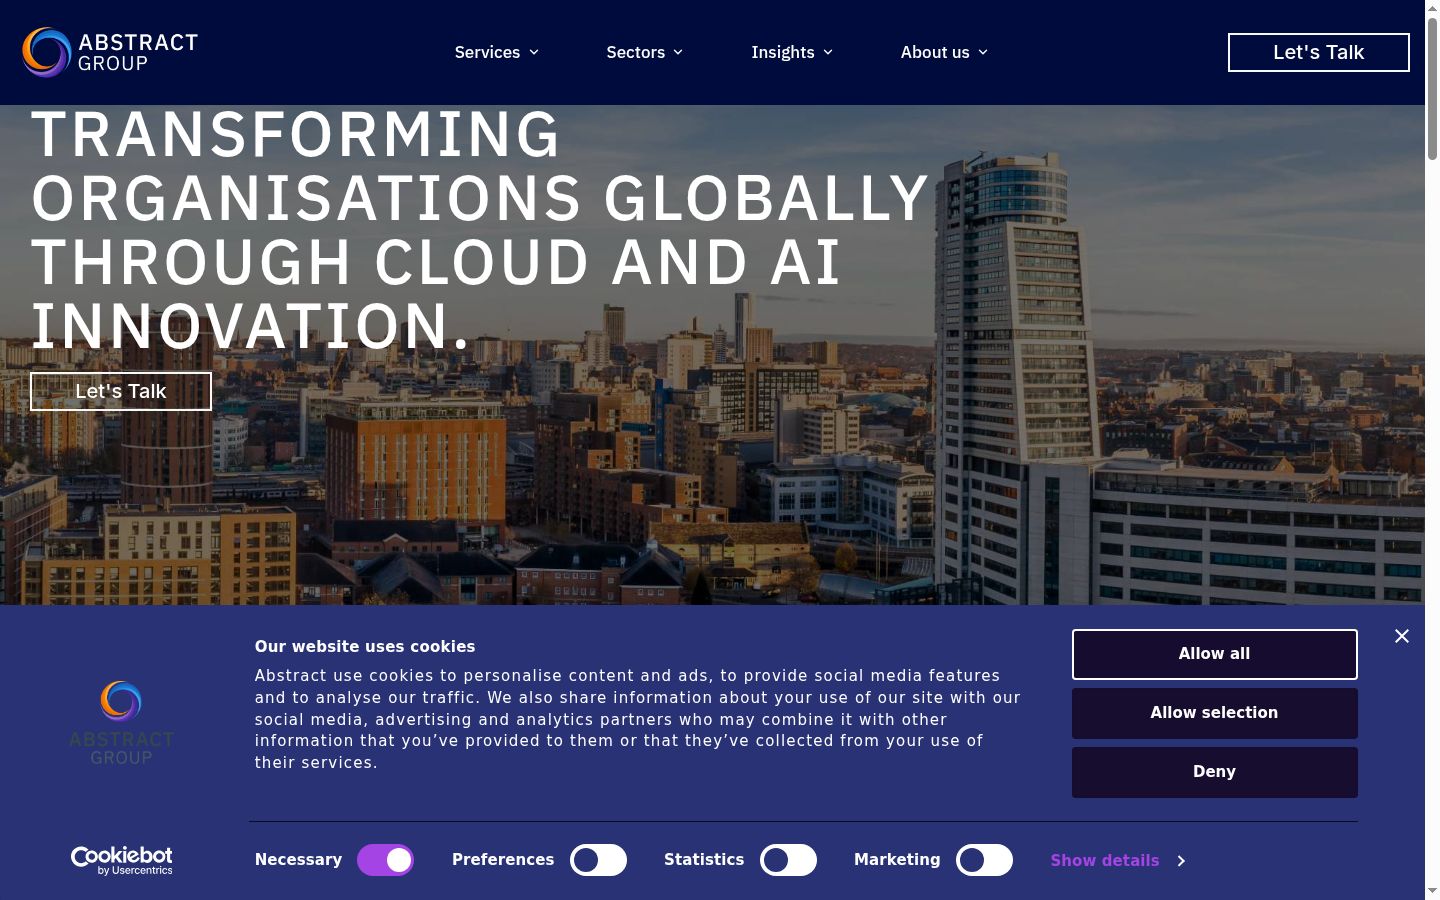Open the Show details link
Viewport: 1440px width, 900px height.
point(1104,860)
